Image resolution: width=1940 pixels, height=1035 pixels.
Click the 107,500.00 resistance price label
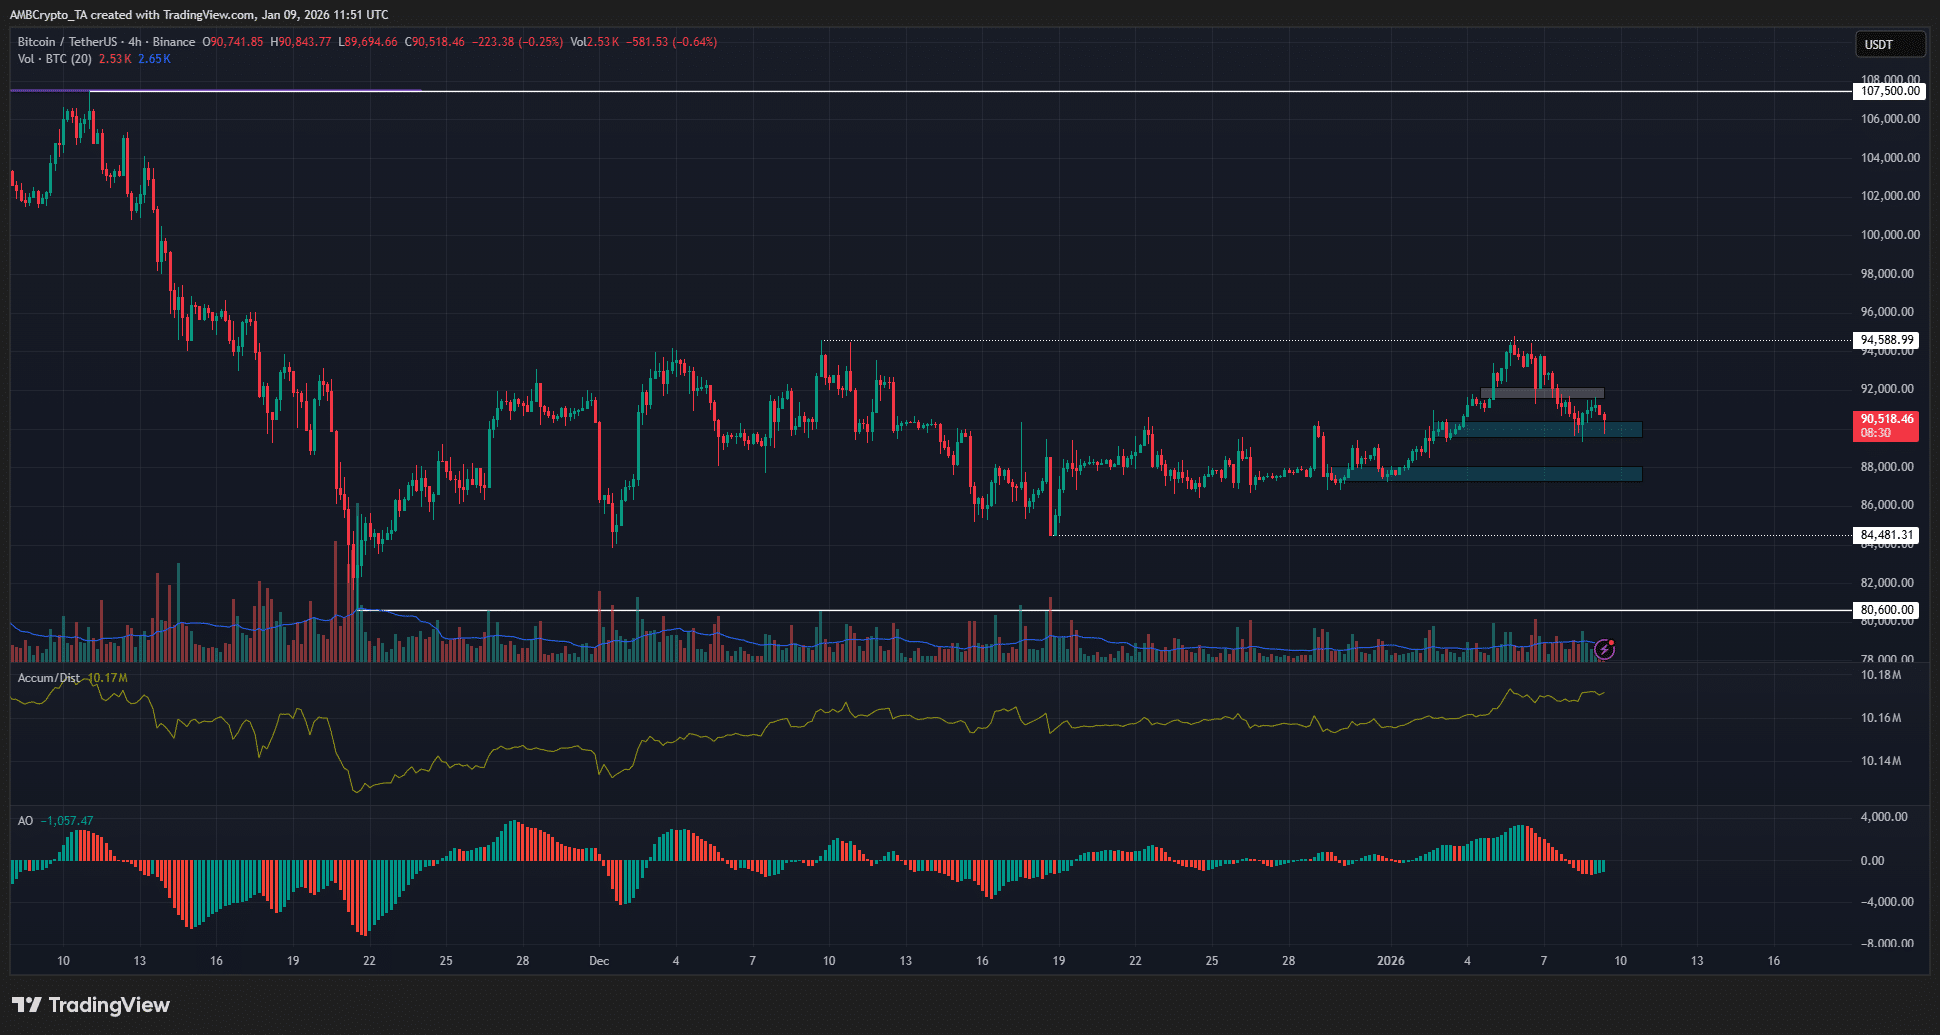tap(1888, 91)
